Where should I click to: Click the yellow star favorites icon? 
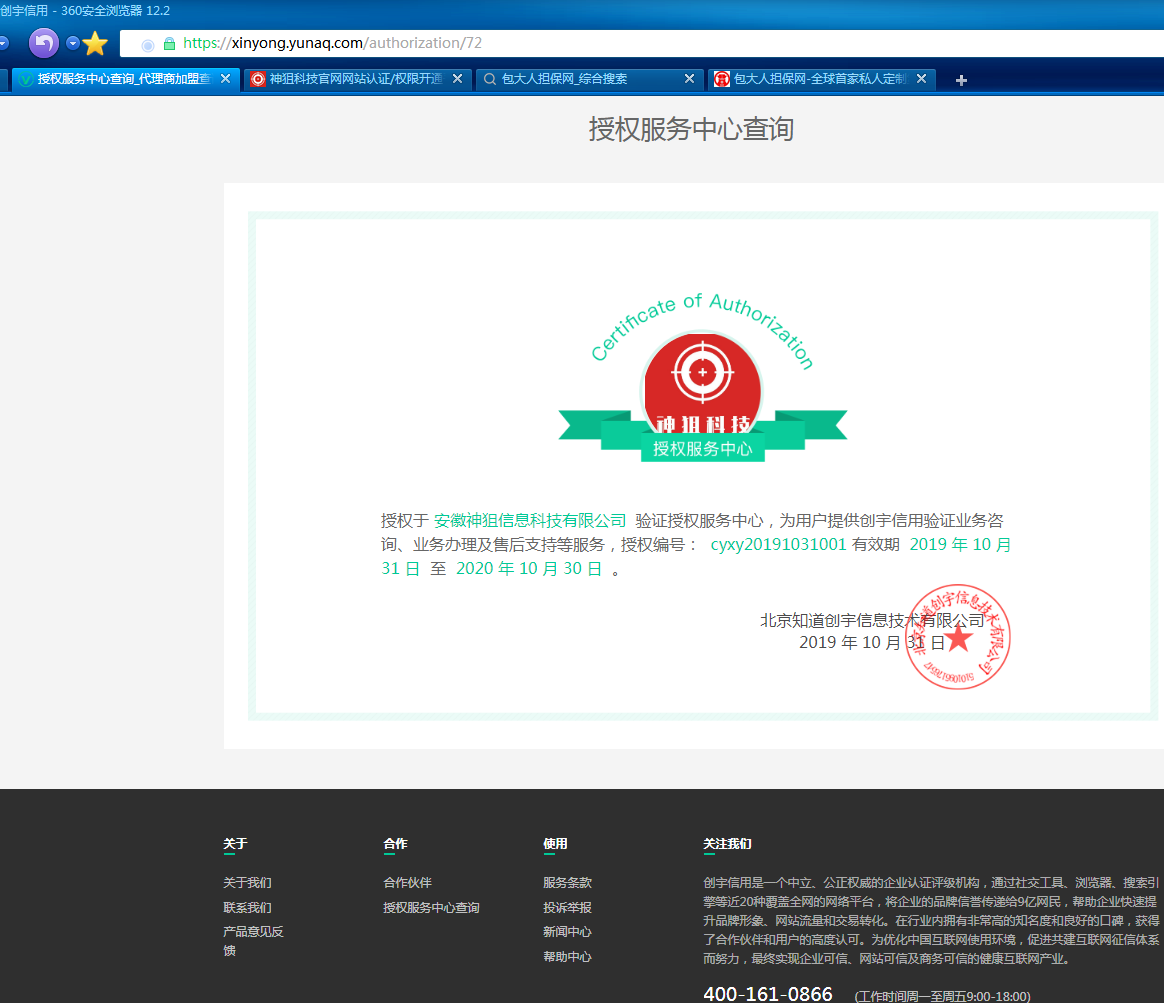[x=95, y=44]
